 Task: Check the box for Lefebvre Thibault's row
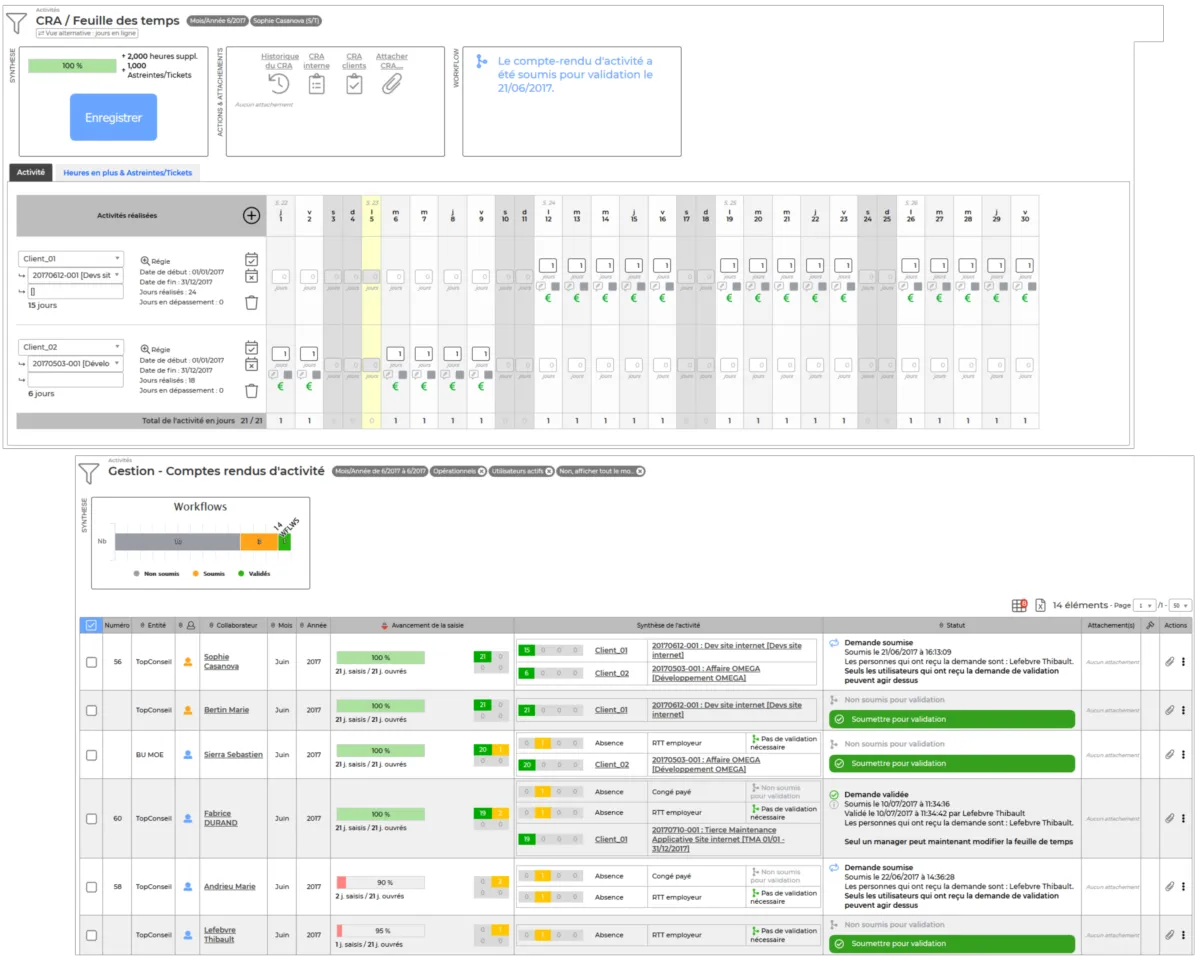(91, 935)
